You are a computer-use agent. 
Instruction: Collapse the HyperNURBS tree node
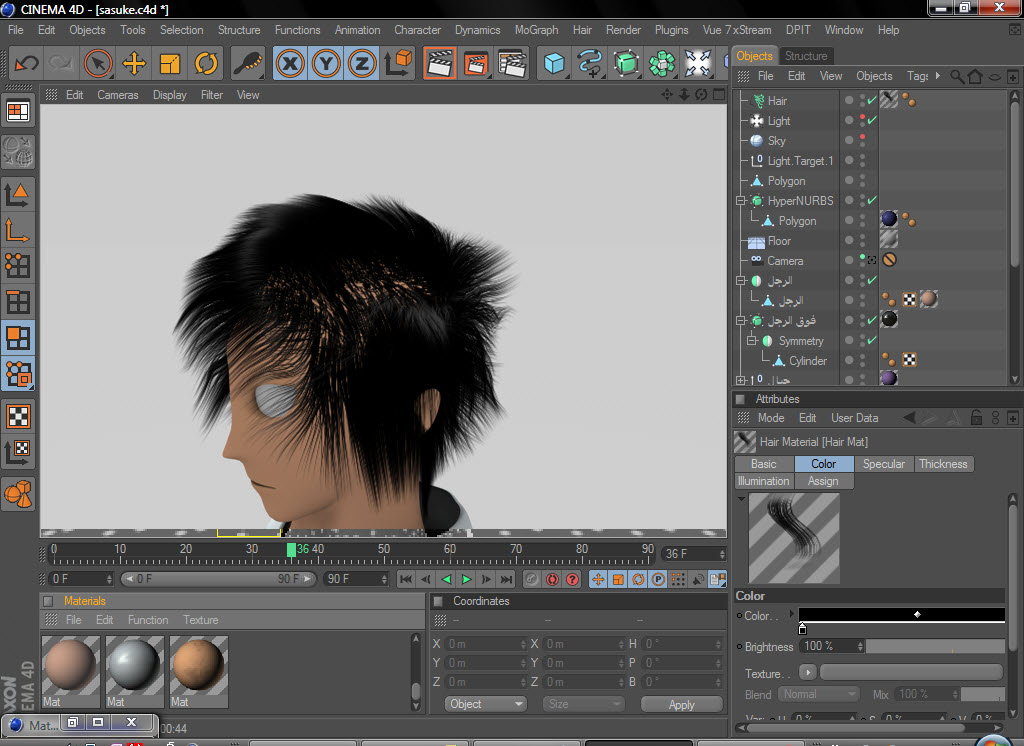(741, 201)
